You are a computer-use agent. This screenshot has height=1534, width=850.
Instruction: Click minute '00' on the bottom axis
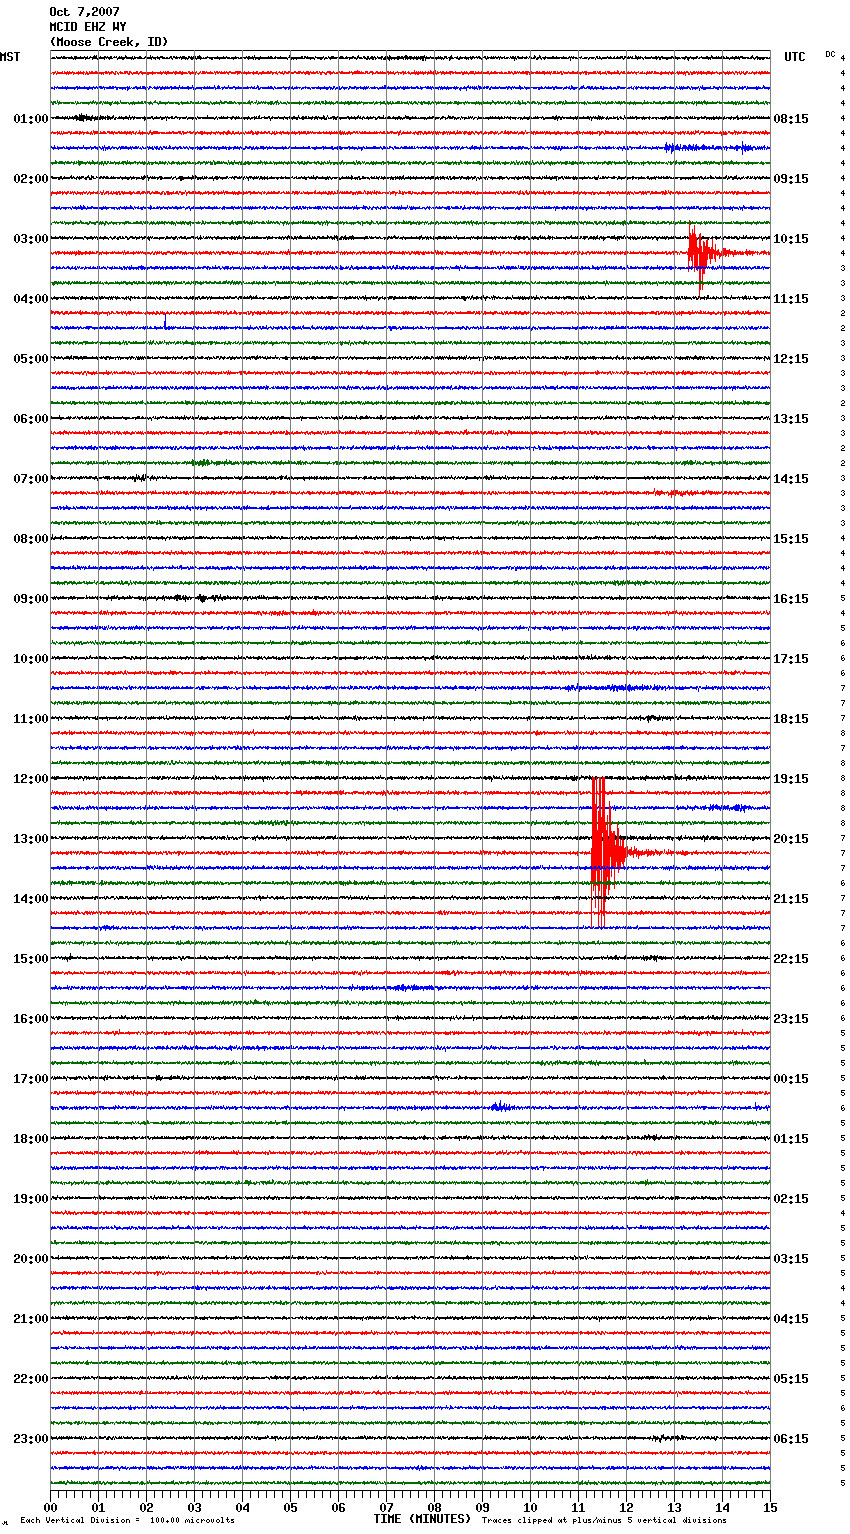pos(50,1508)
